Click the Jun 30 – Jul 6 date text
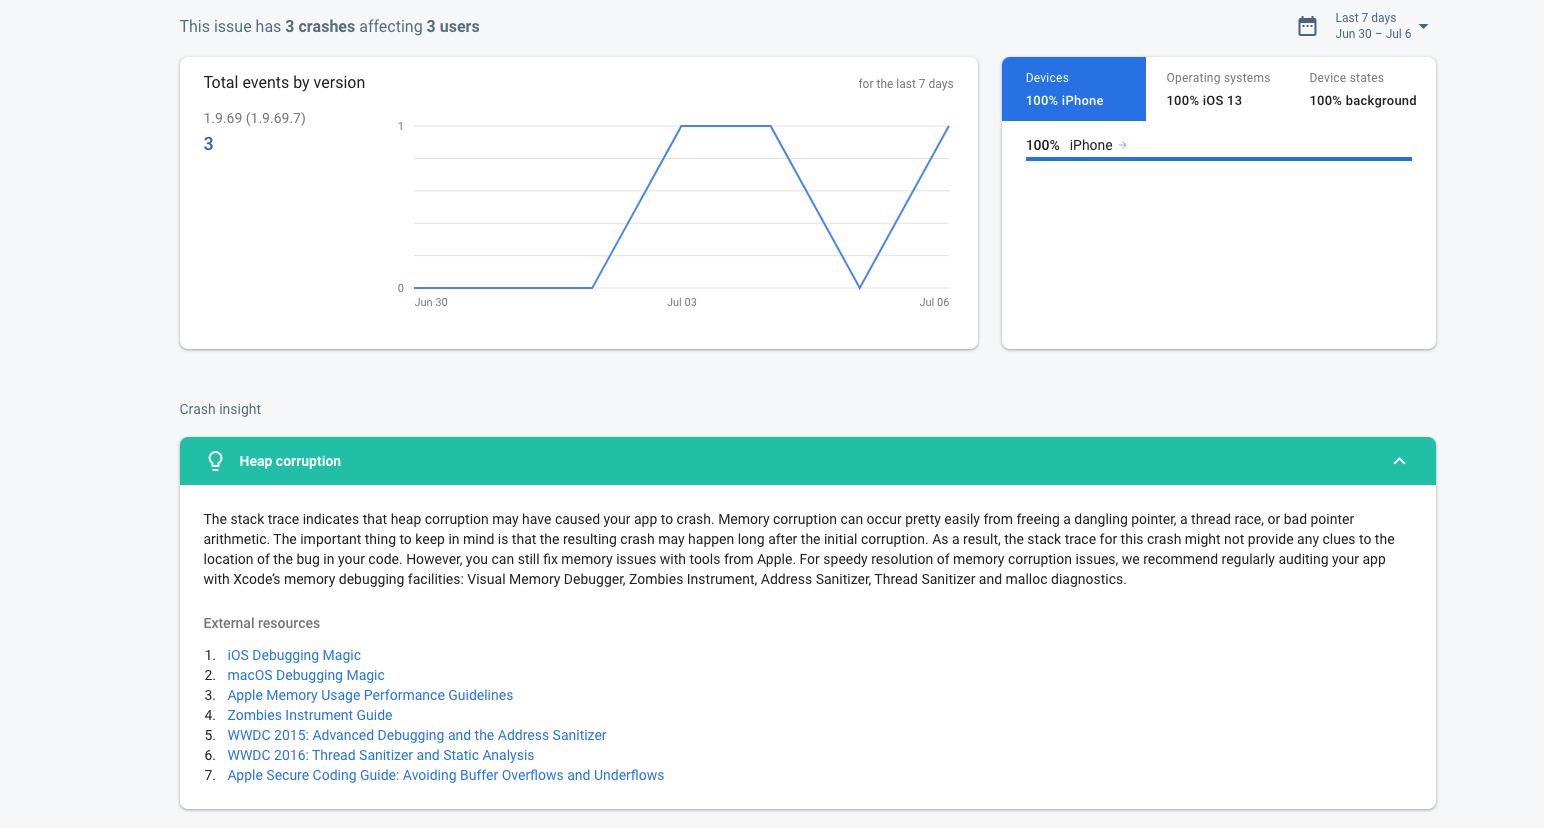This screenshot has width=1544, height=828. pos(1373,34)
